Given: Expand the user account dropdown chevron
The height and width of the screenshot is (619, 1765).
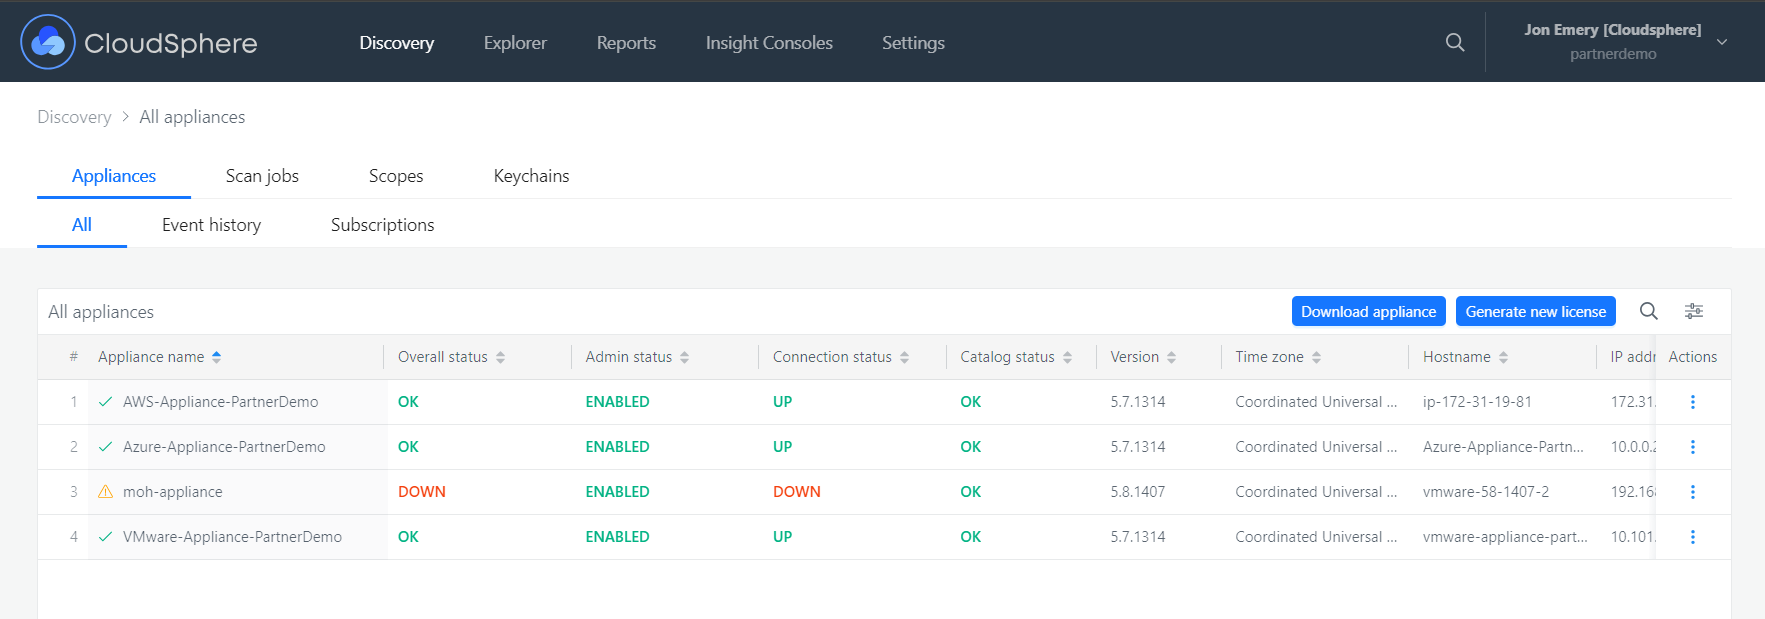Looking at the screenshot, I should pyautogui.click(x=1722, y=42).
